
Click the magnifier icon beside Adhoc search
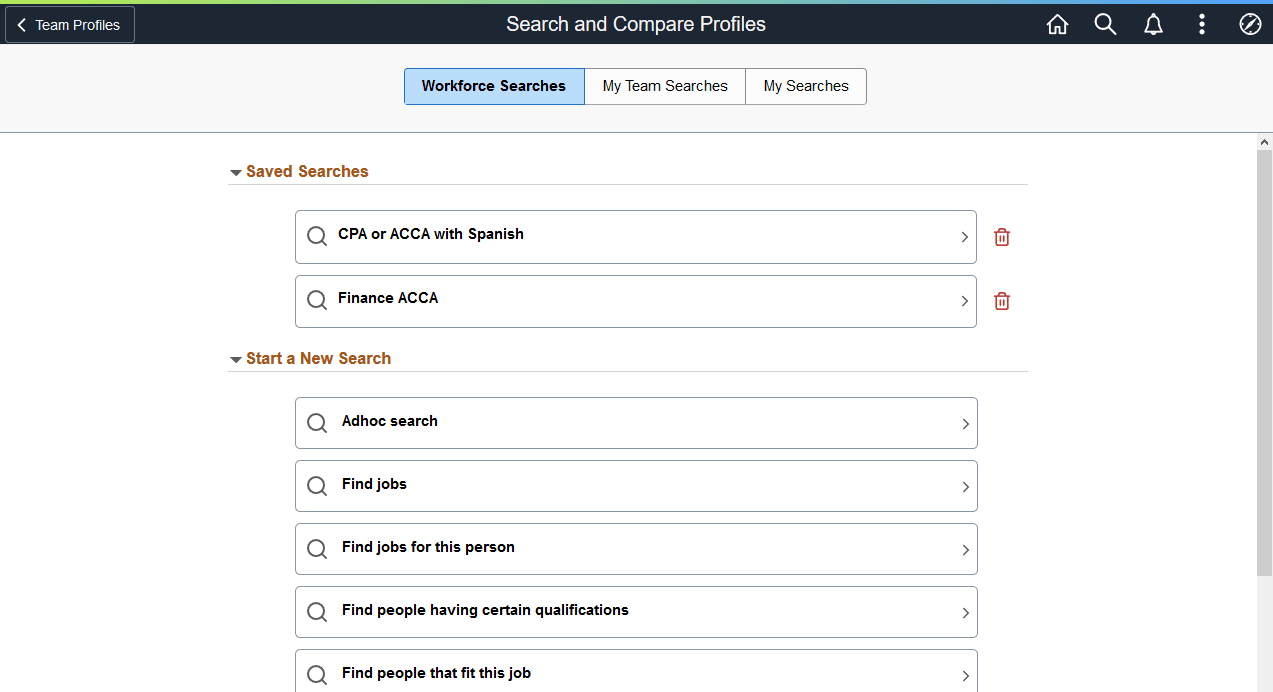pyautogui.click(x=317, y=422)
